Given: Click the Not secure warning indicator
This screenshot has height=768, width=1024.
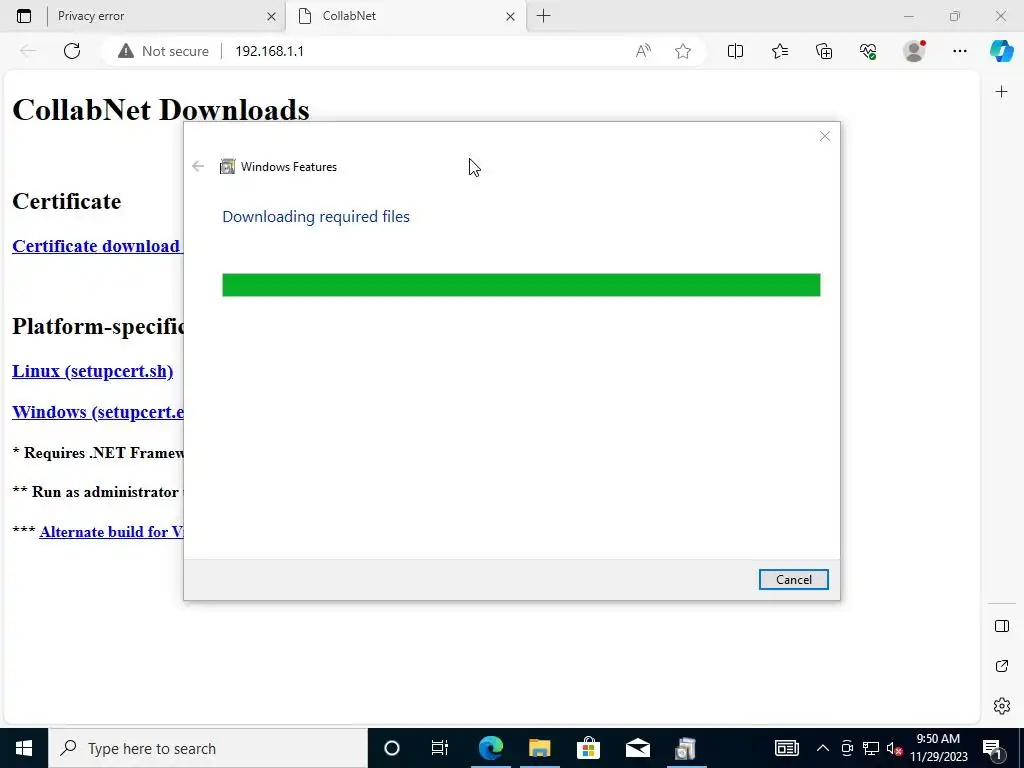Looking at the screenshot, I should coord(163,51).
